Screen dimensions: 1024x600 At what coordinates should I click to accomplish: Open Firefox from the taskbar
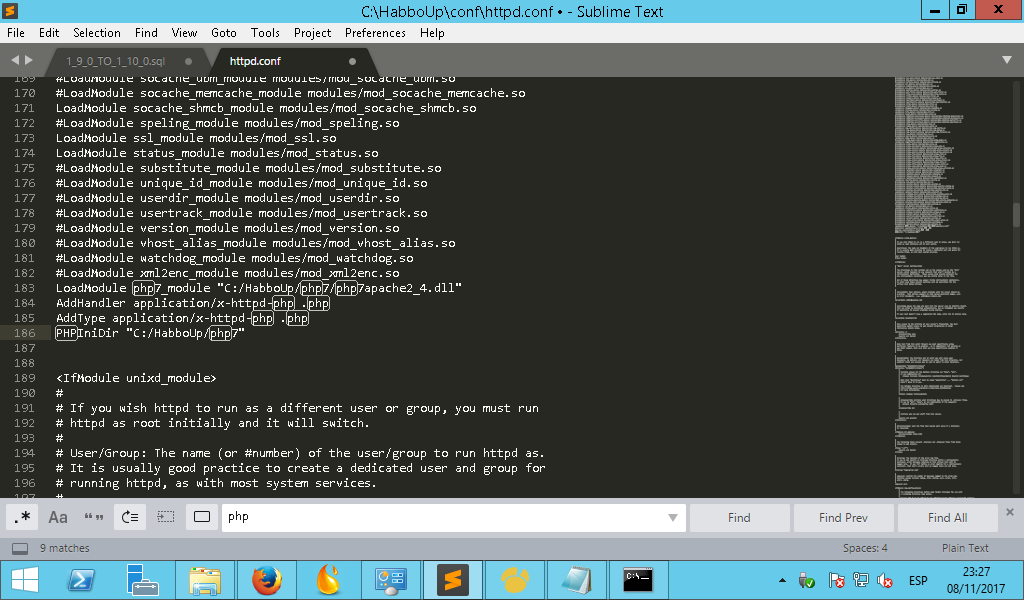pos(266,579)
